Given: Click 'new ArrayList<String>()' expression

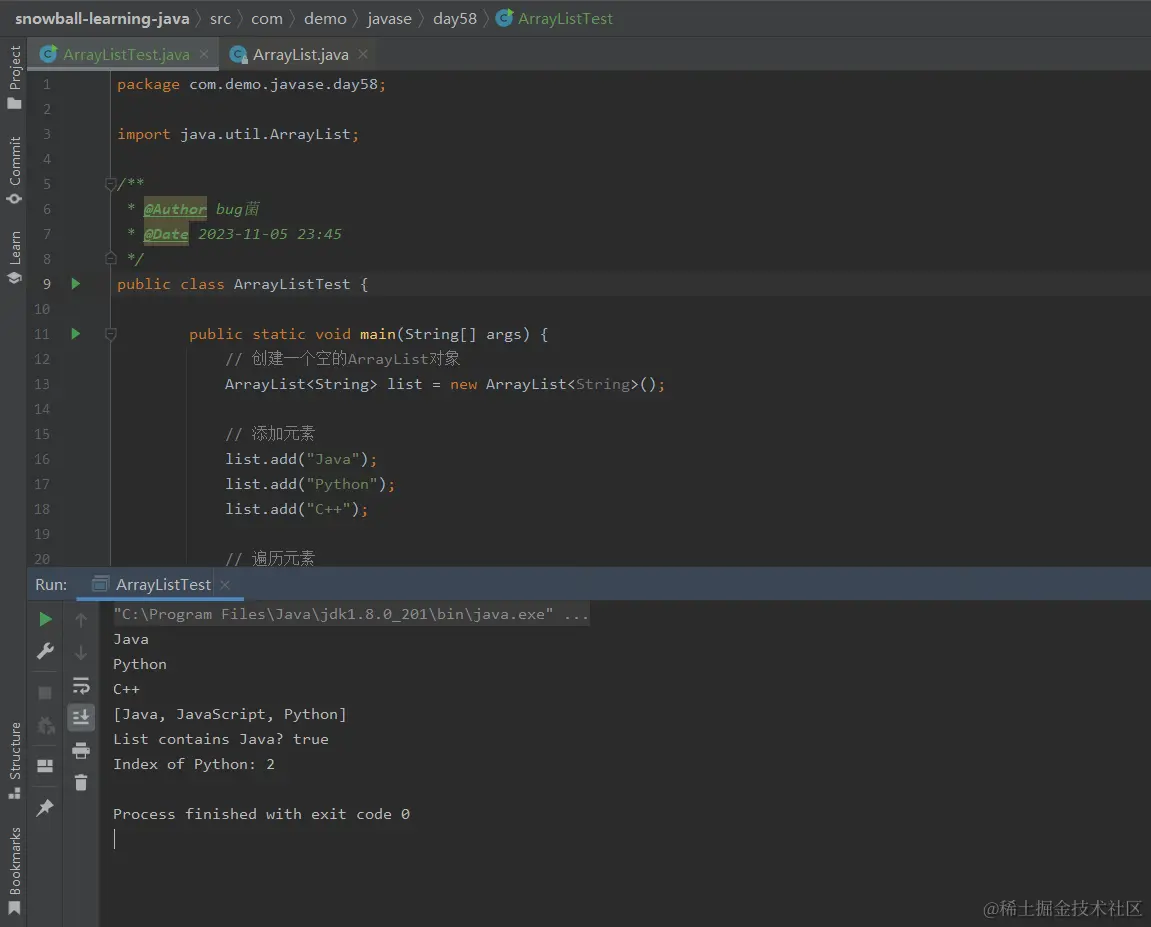Looking at the screenshot, I should (x=553, y=385).
